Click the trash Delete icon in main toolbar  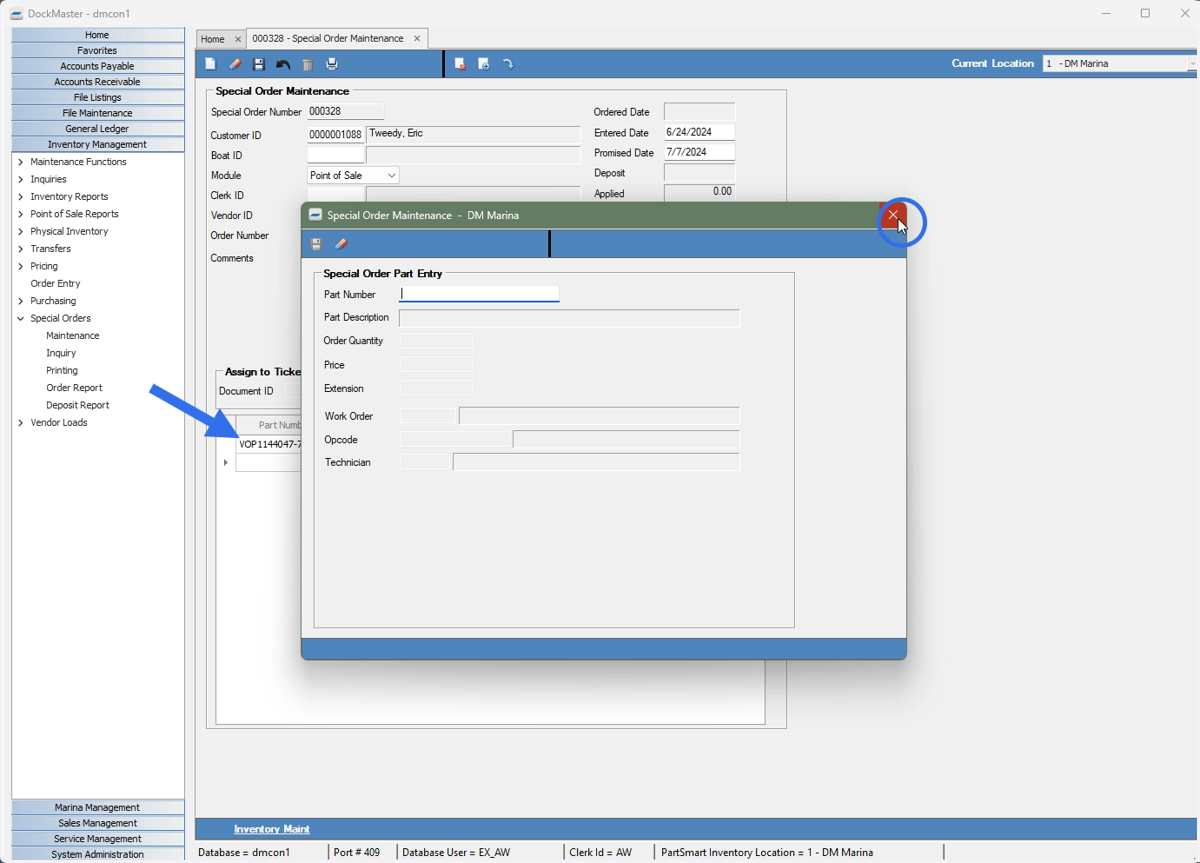[x=308, y=64]
